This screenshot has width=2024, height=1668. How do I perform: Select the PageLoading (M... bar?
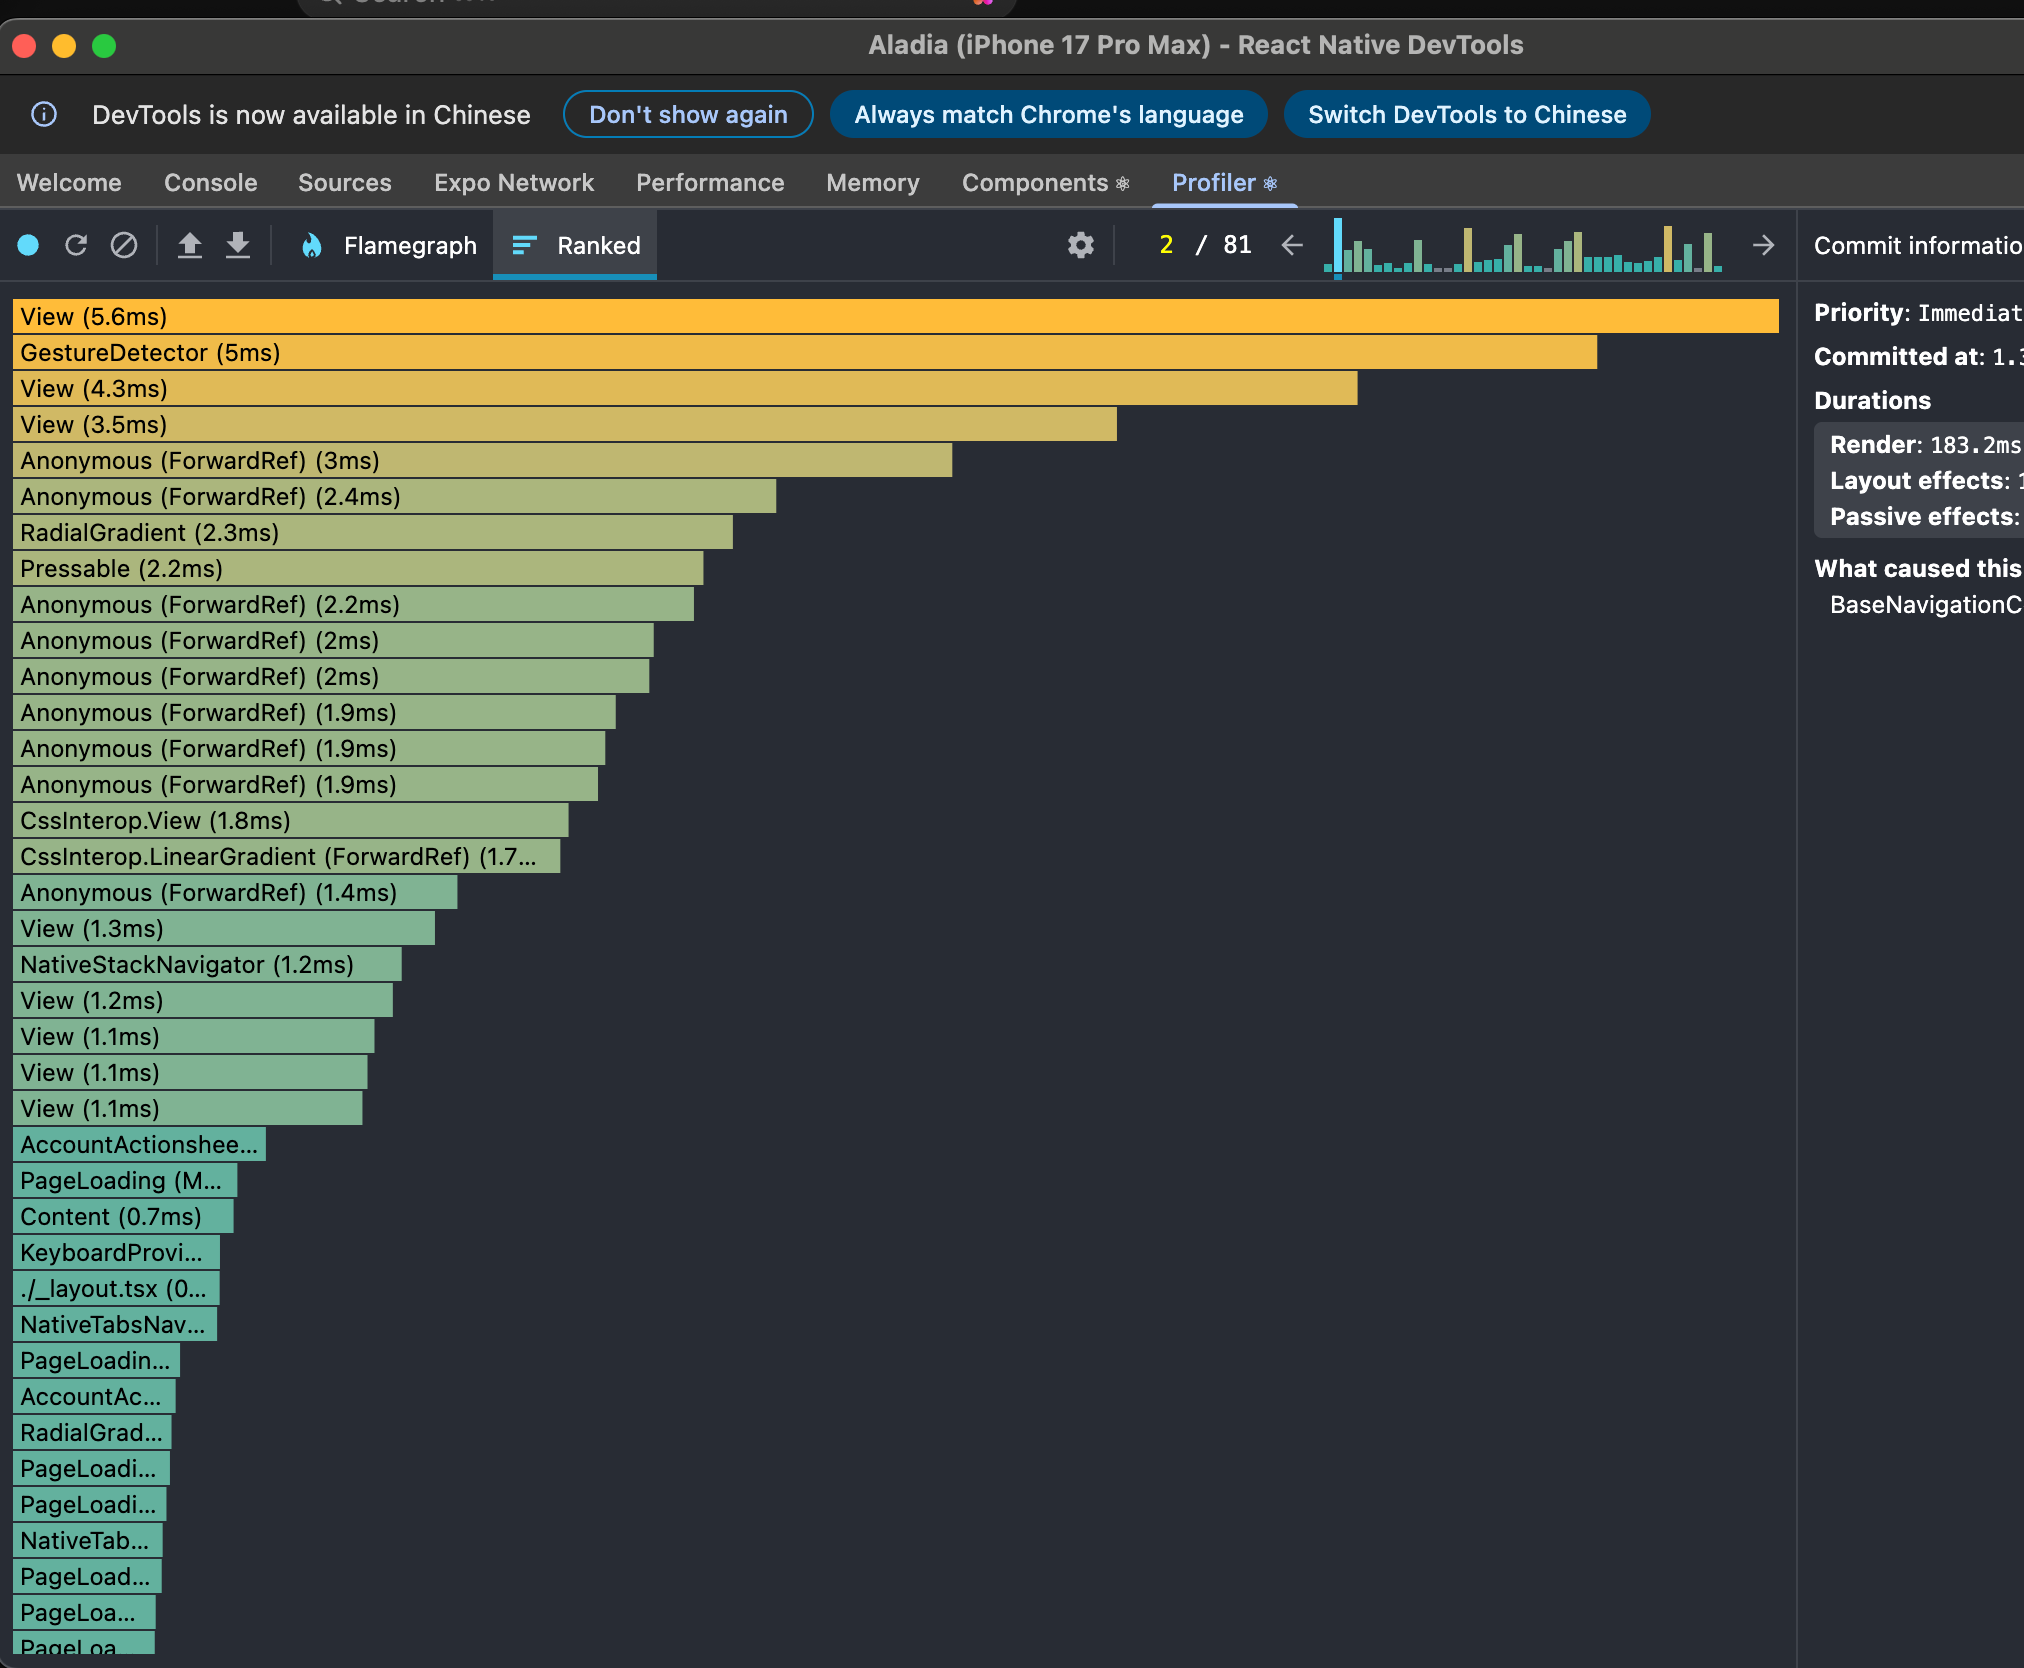click(x=125, y=1181)
